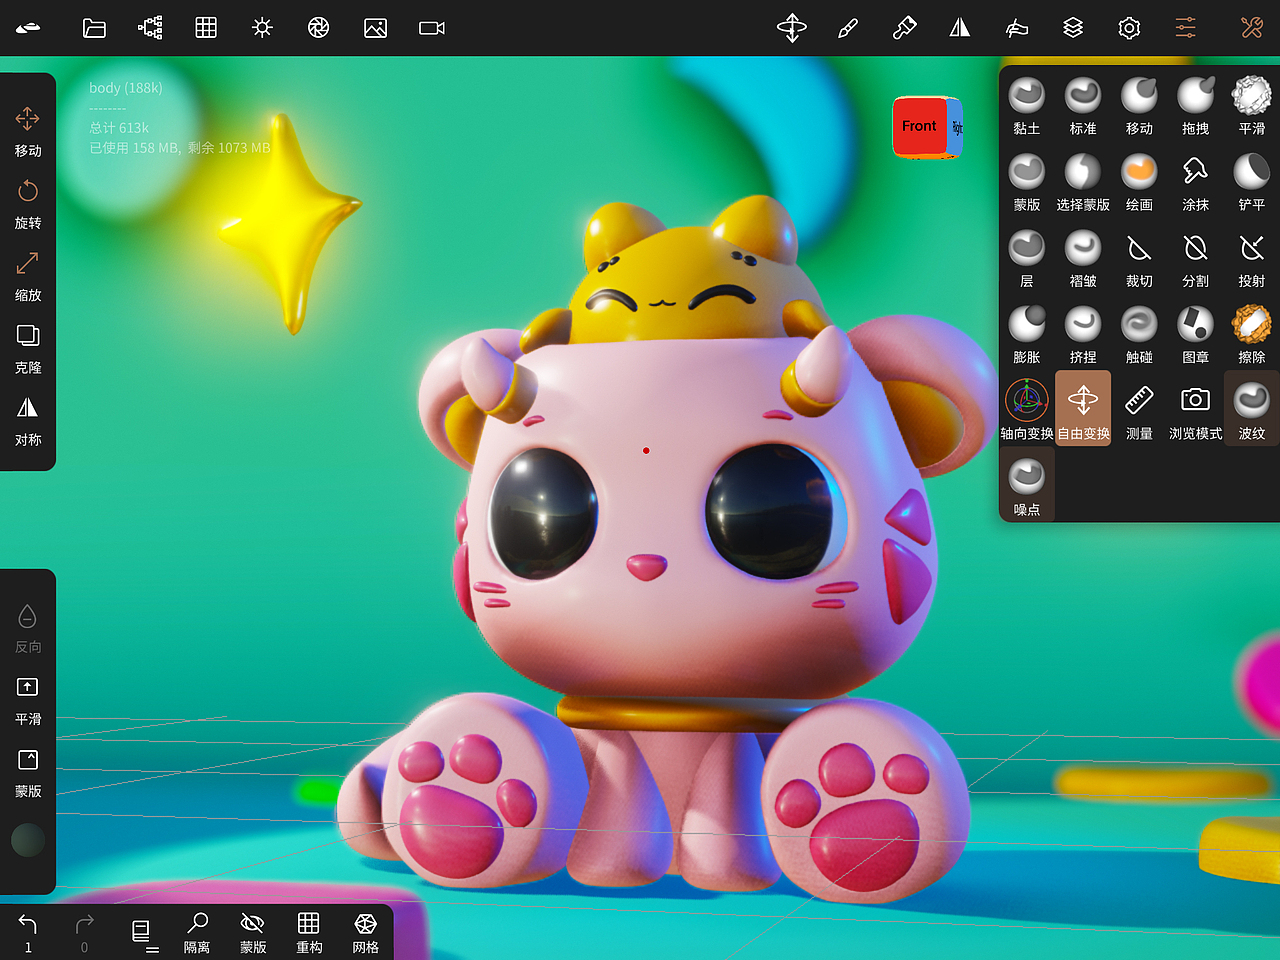
Task: Choose the 图章 (Stamp) tool
Action: 1195,334
